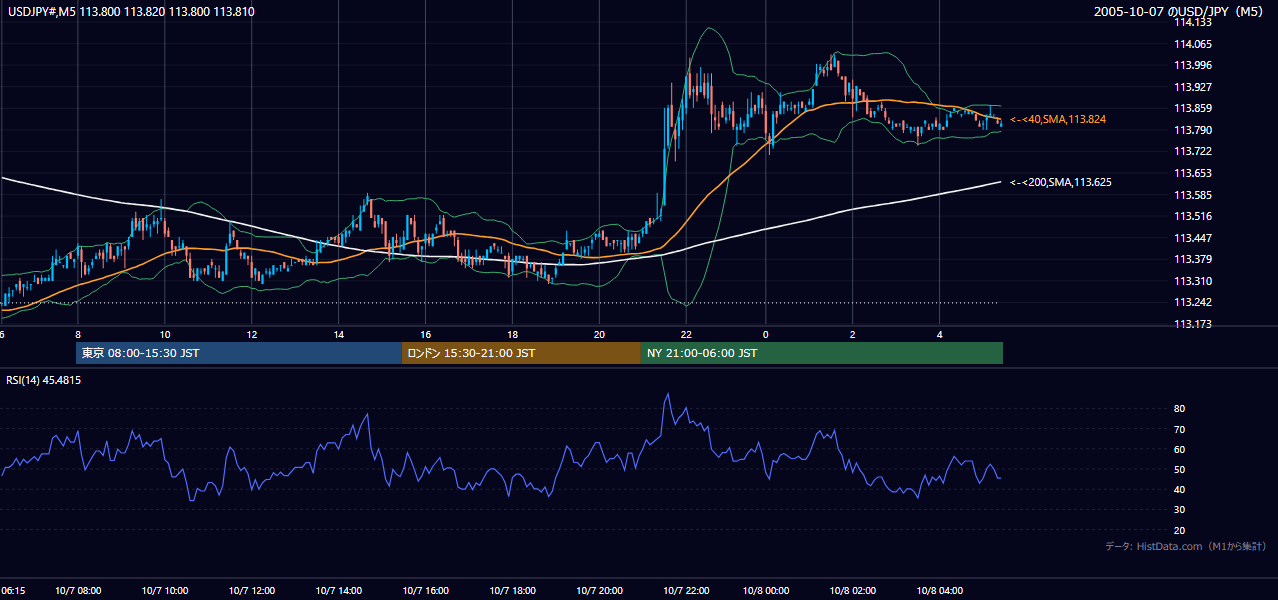Click price axis label 113.996
This screenshot has width=1278, height=600.
coord(1192,66)
